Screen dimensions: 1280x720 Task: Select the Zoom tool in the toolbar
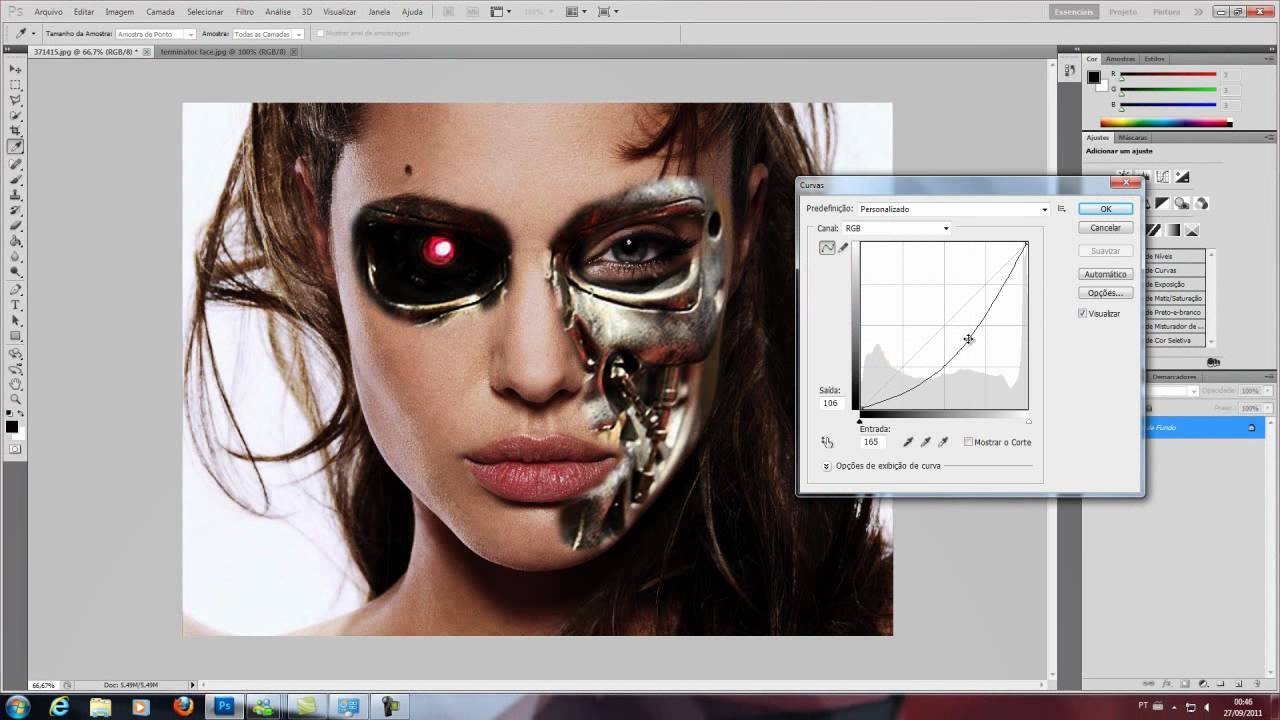point(16,399)
